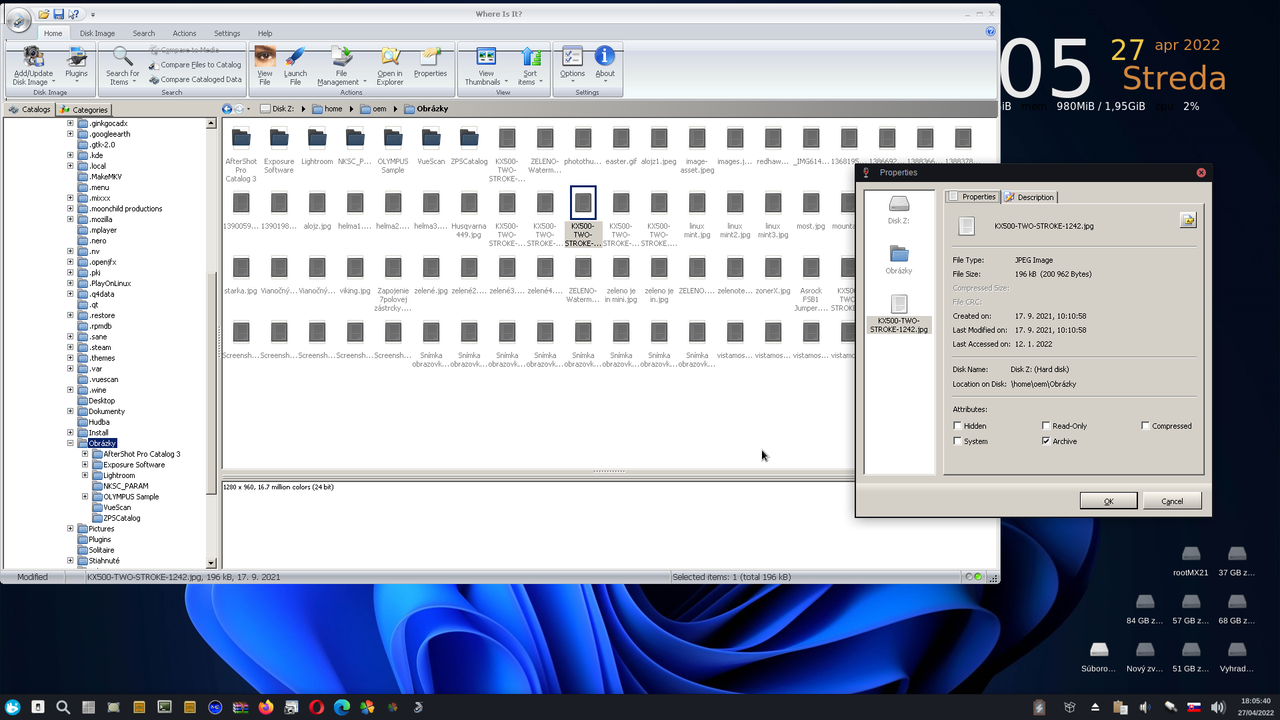Expand the Dokumenty tree node
The width and height of the screenshot is (1280, 720).
70,411
